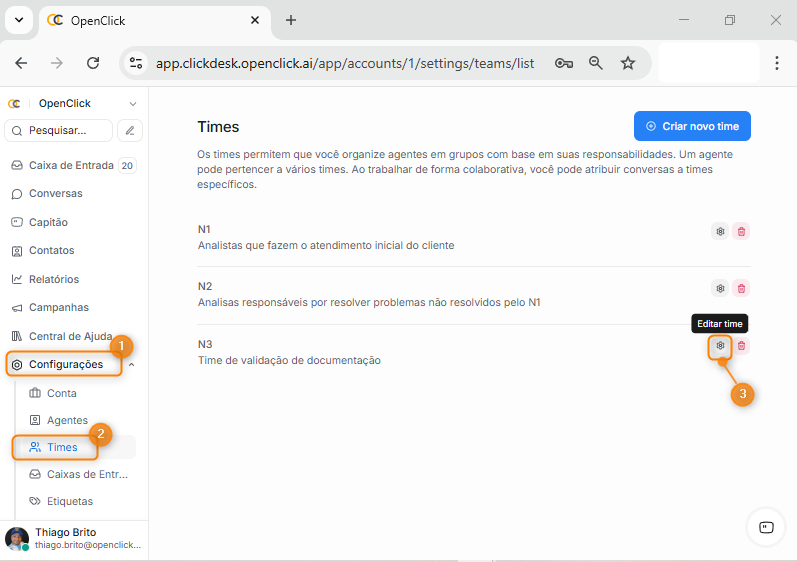The image size is (797, 562).
Task: Open Thiago Brito's profile menu
Action: 74,539
